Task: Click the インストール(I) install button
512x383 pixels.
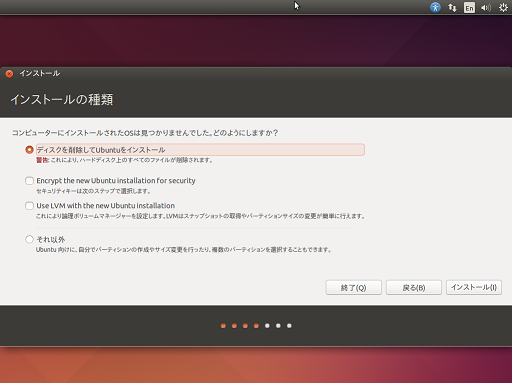Action: point(474,287)
